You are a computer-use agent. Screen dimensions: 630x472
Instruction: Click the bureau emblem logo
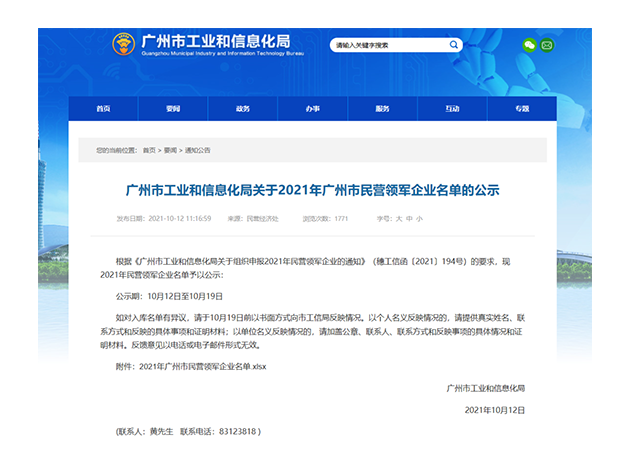click(x=124, y=45)
